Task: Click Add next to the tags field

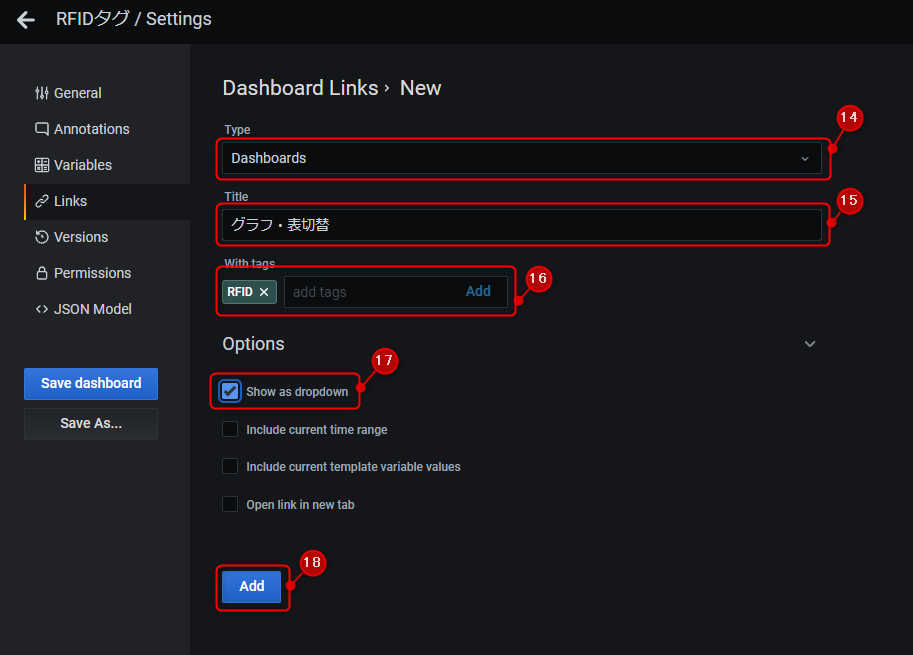Action: pos(478,291)
